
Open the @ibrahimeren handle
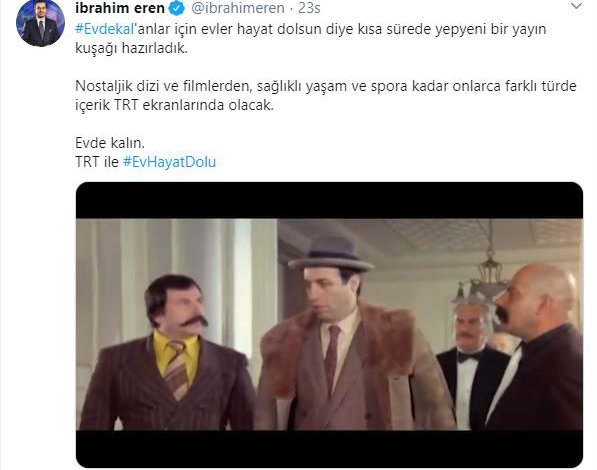point(238,8)
